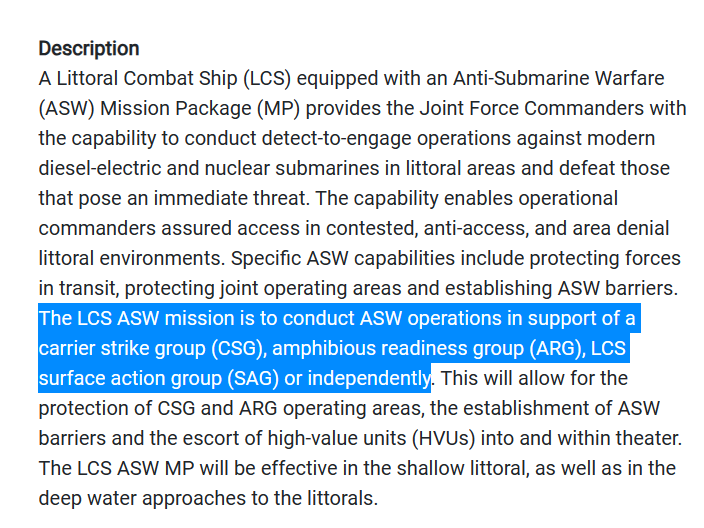
Task: Click the highlighted words "amphibious readiness group"
Action: pos(398,349)
